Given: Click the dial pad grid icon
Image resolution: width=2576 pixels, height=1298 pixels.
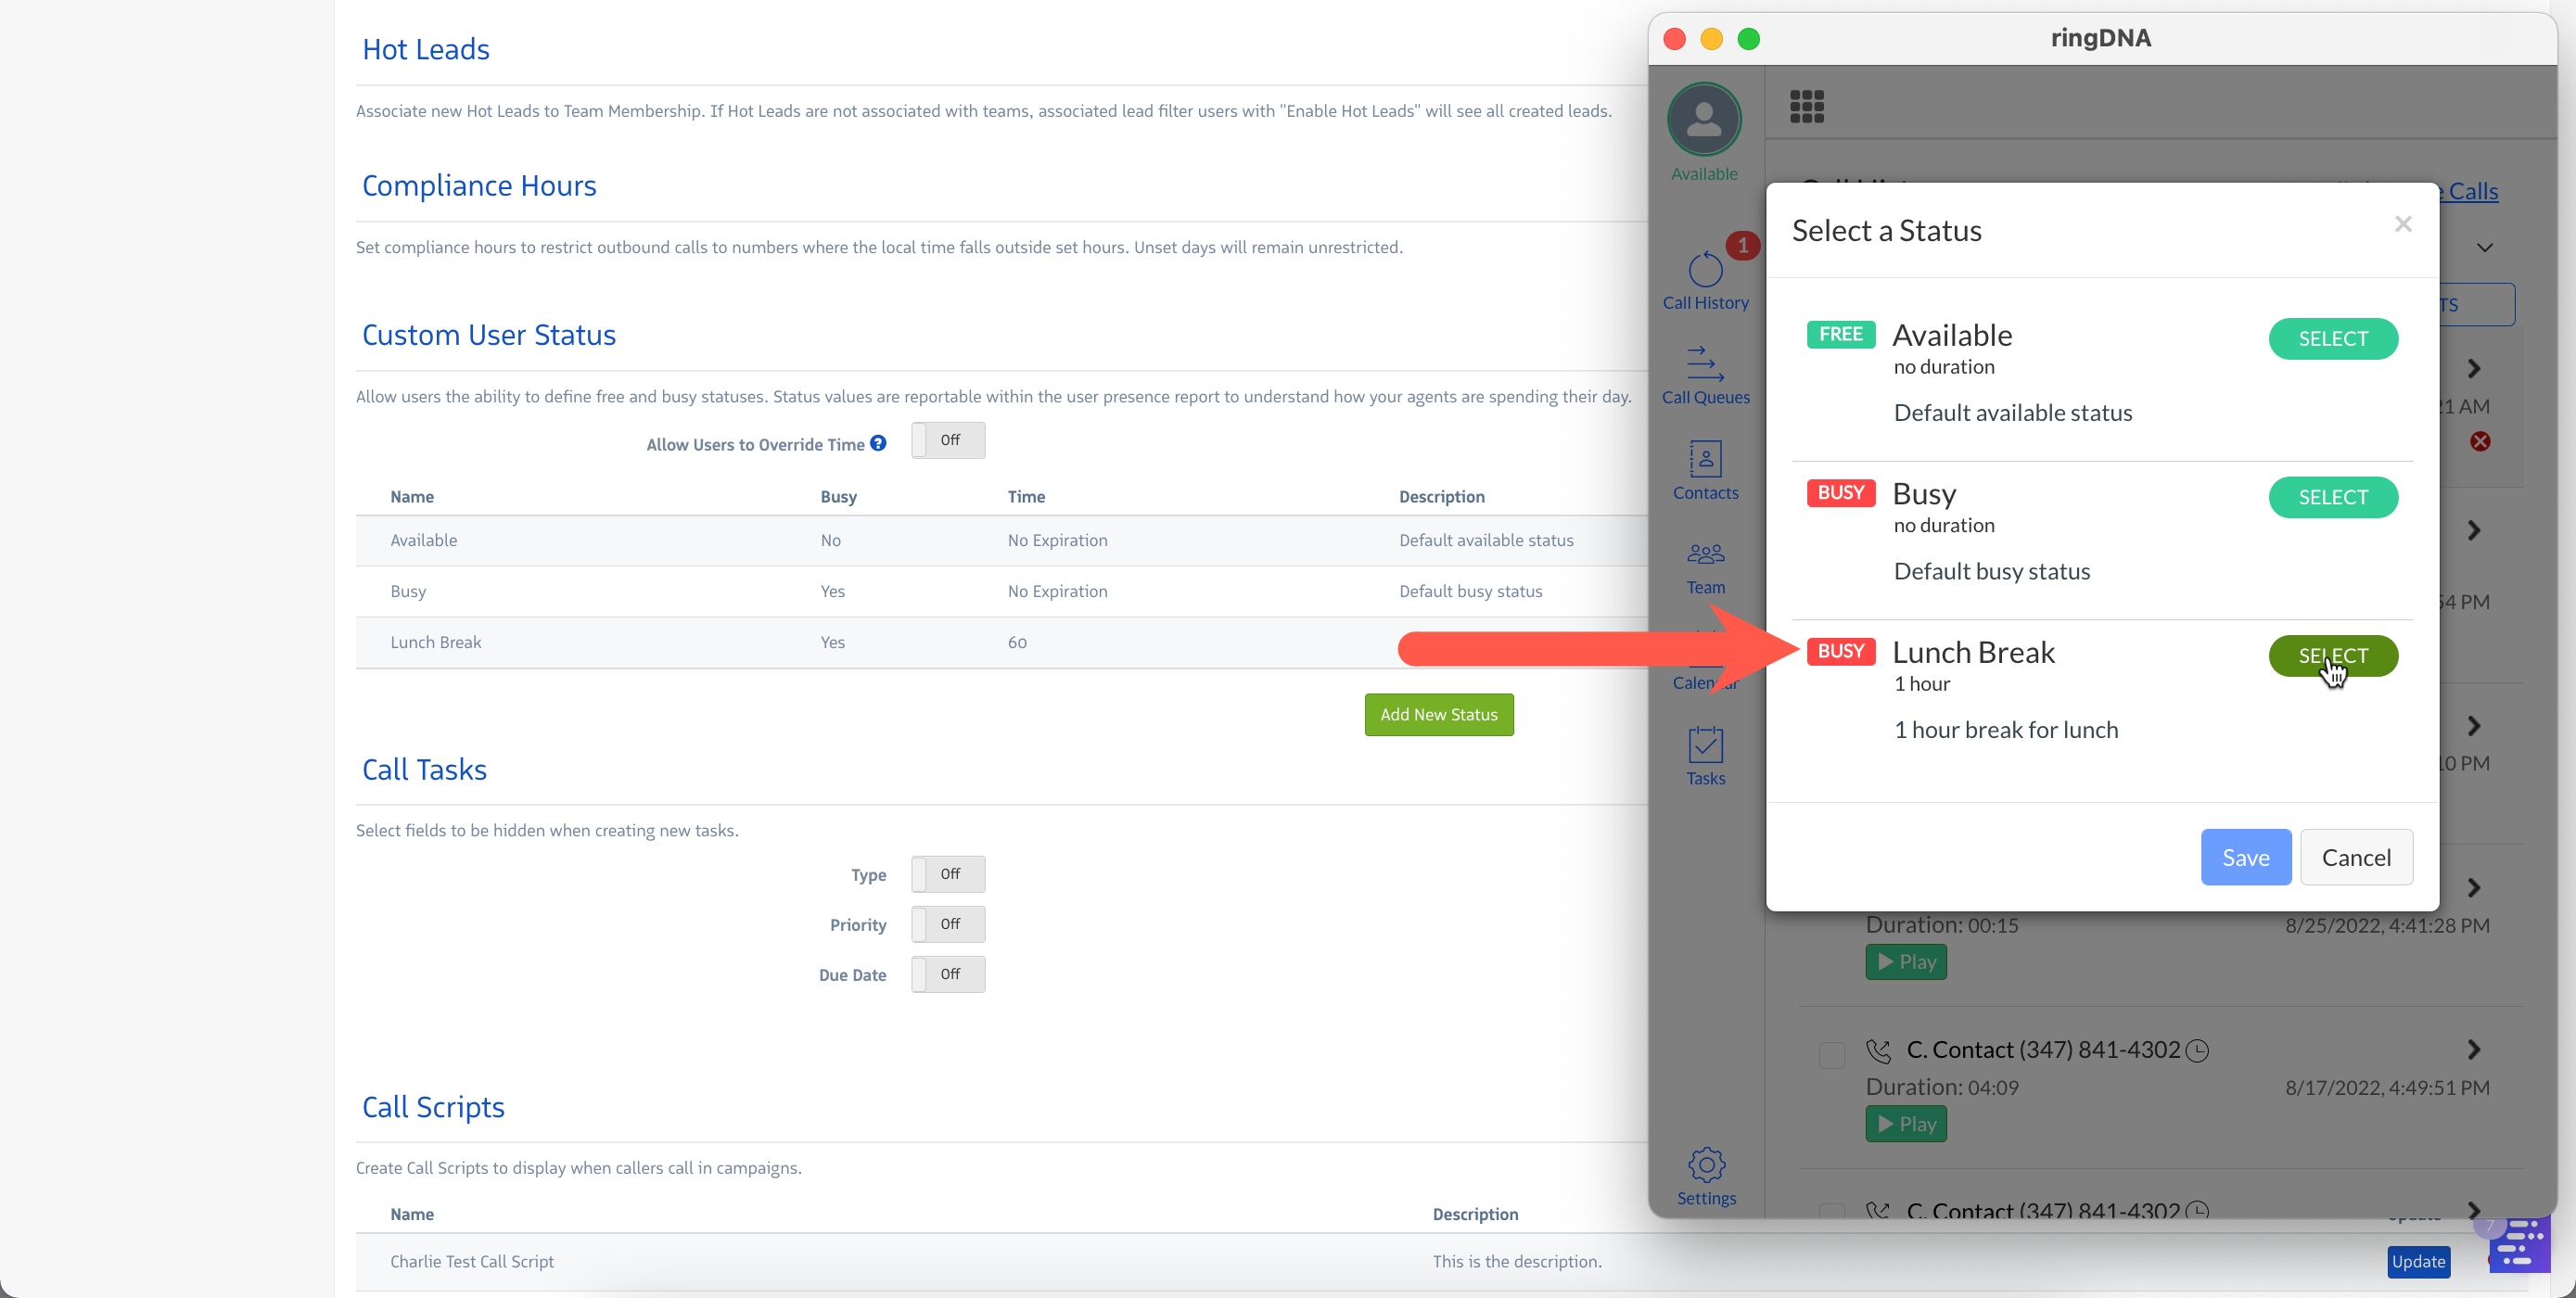Looking at the screenshot, I should (1806, 107).
